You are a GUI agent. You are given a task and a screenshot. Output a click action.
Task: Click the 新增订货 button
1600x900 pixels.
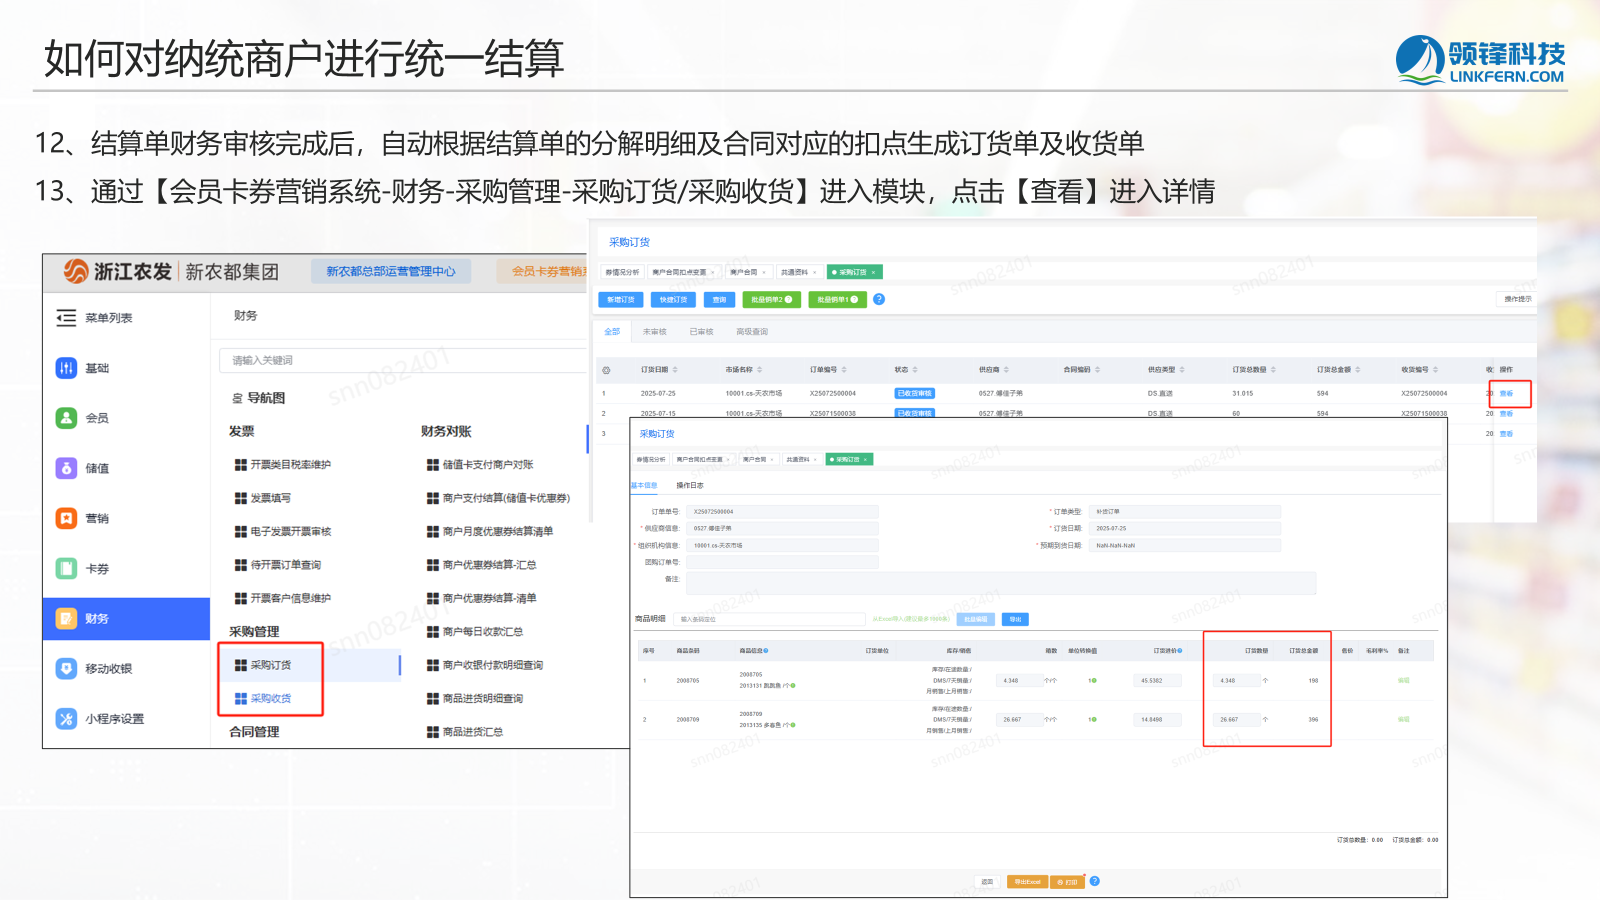tap(621, 299)
